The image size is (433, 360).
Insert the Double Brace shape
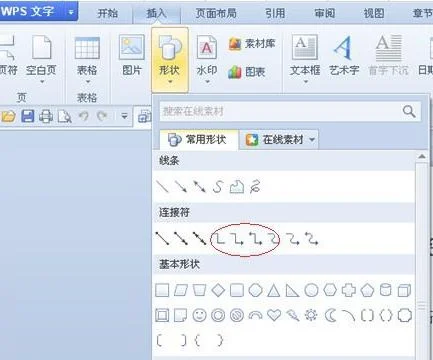tap(386, 315)
